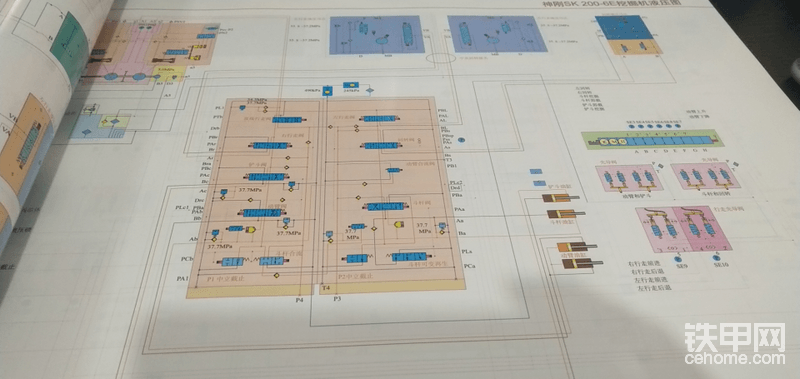Image resolution: width=800 pixels, height=379 pixels.
Task: Click the 铲斗阀 (bucket valve) spool symbol
Action: point(266,176)
